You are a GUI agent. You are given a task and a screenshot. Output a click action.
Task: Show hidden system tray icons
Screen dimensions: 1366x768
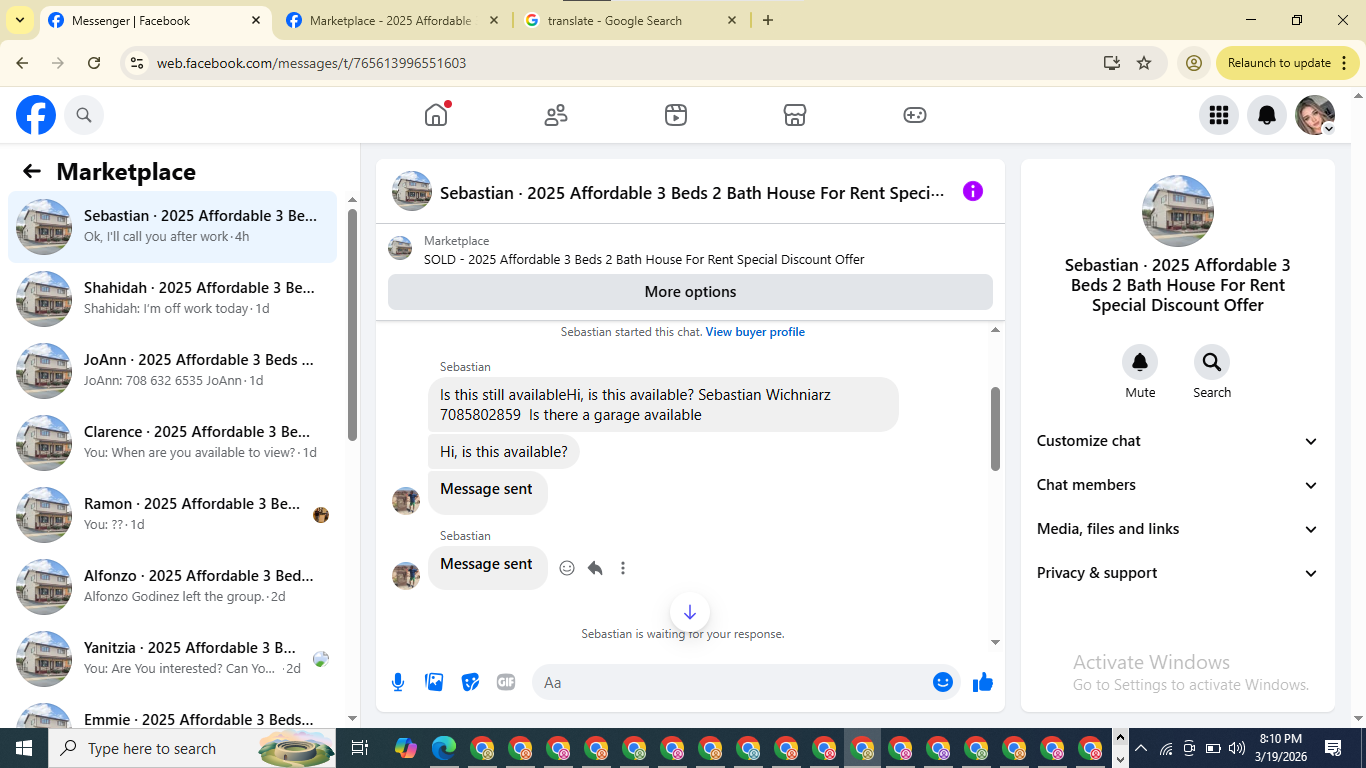click(1140, 748)
